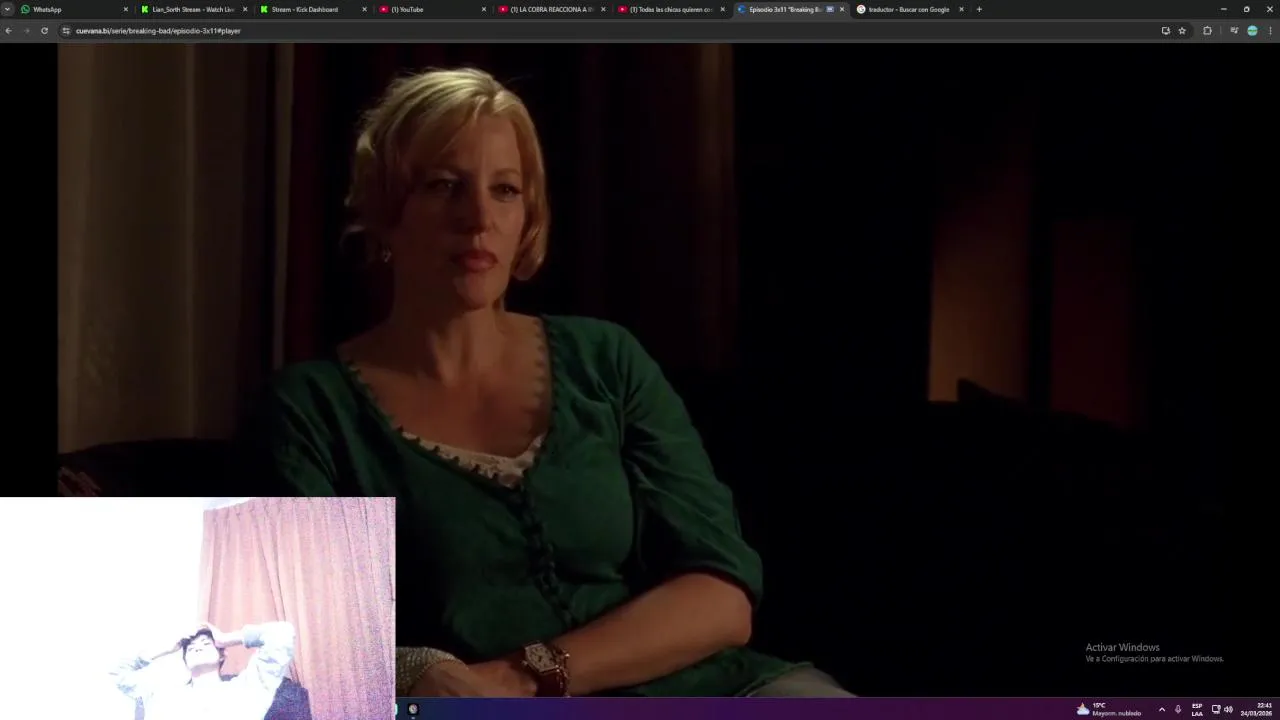
Task: Click the Breaking Bad video player area
Action: point(640,370)
